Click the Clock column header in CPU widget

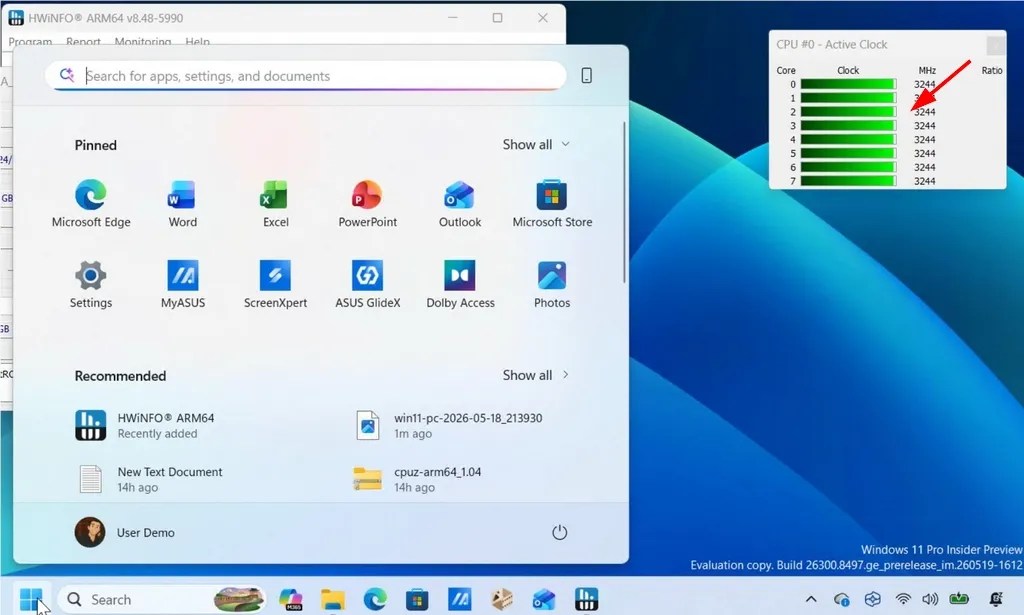[x=848, y=71]
